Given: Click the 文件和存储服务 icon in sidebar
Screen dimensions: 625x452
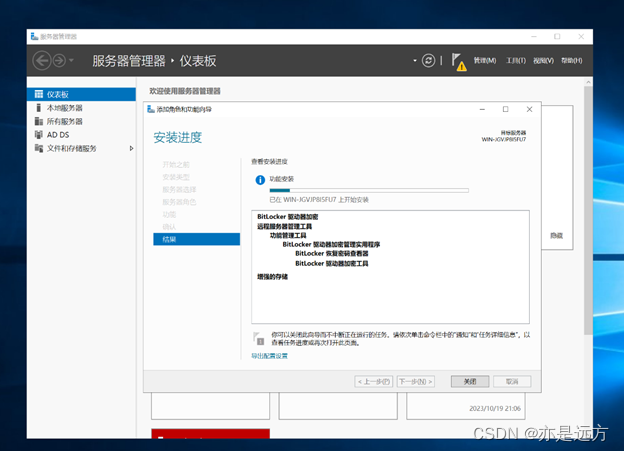Looking at the screenshot, I should point(39,148).
